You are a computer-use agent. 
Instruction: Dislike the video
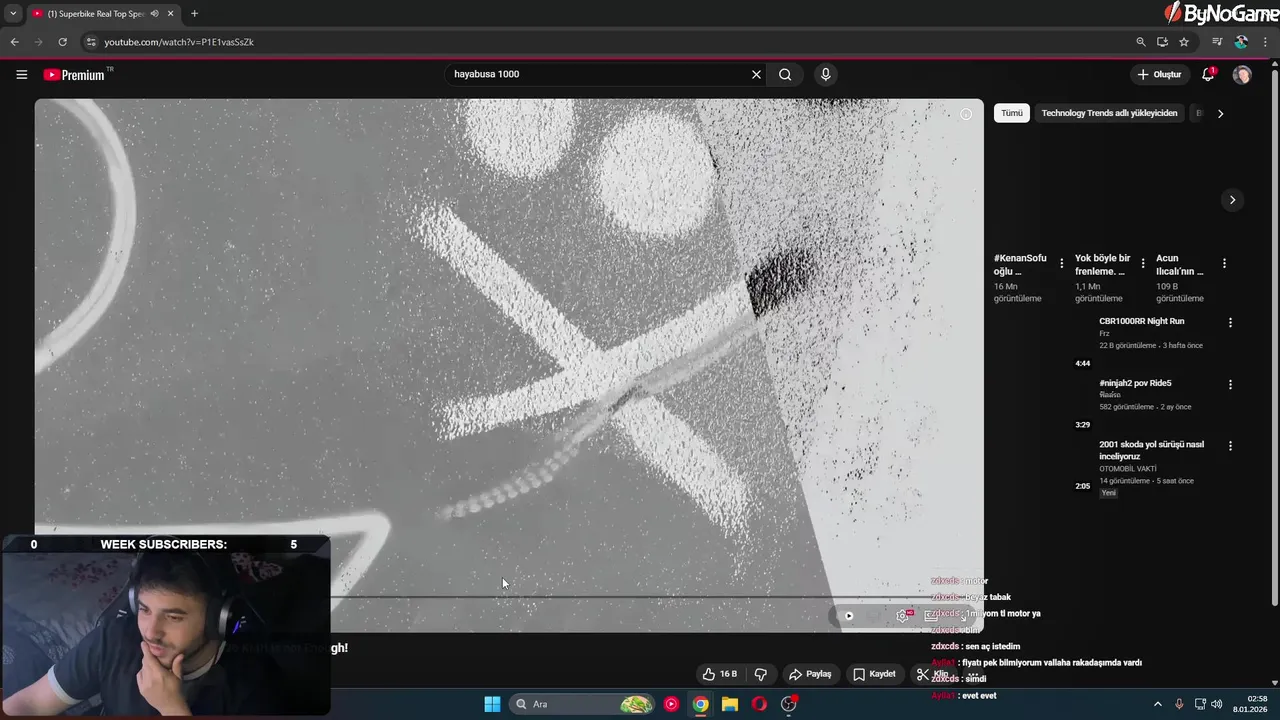760,674
